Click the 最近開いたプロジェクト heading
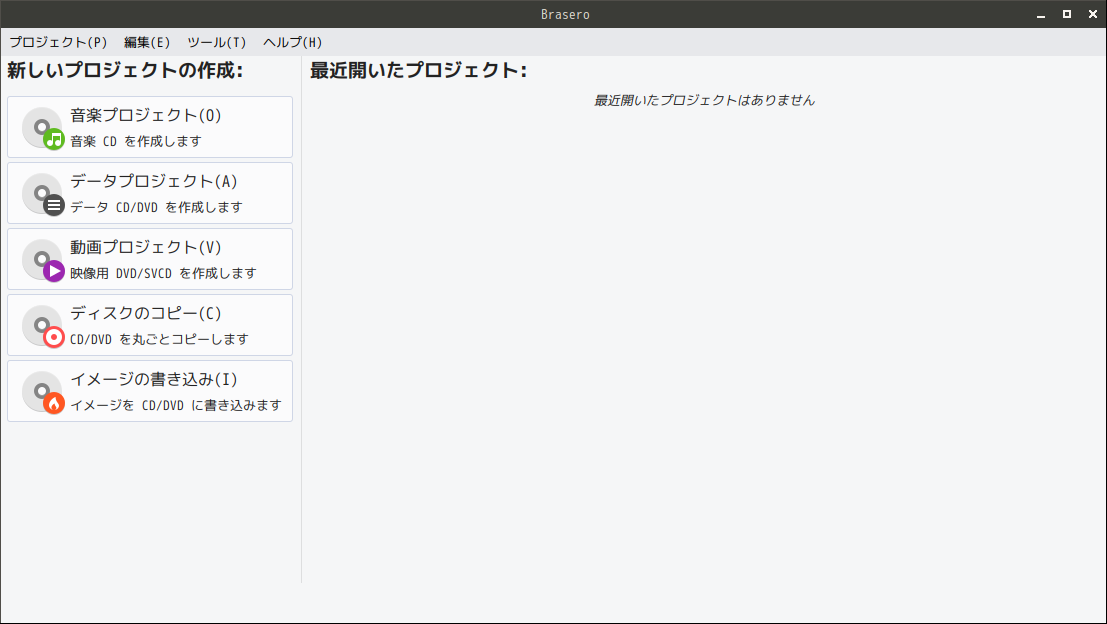Image resolution: width=1107 pixels, height=624 pixels. click(418, 70)
